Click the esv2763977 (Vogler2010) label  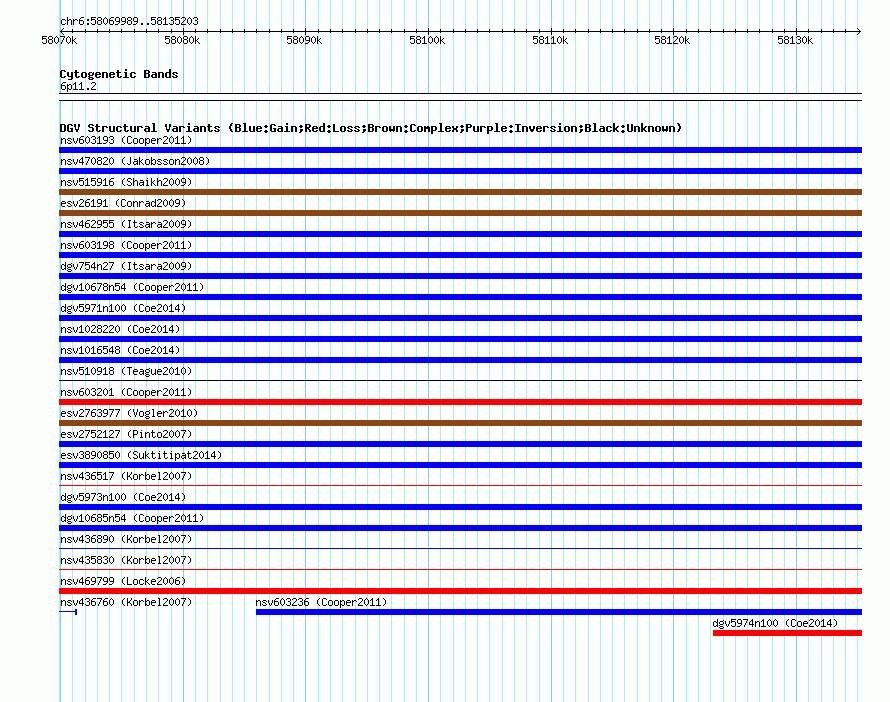129,413
